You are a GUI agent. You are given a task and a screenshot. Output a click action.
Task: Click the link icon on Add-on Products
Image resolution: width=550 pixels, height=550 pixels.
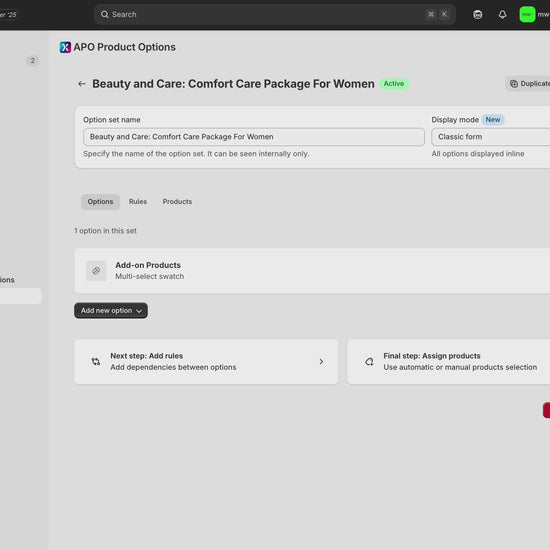(x=96, y=271)
